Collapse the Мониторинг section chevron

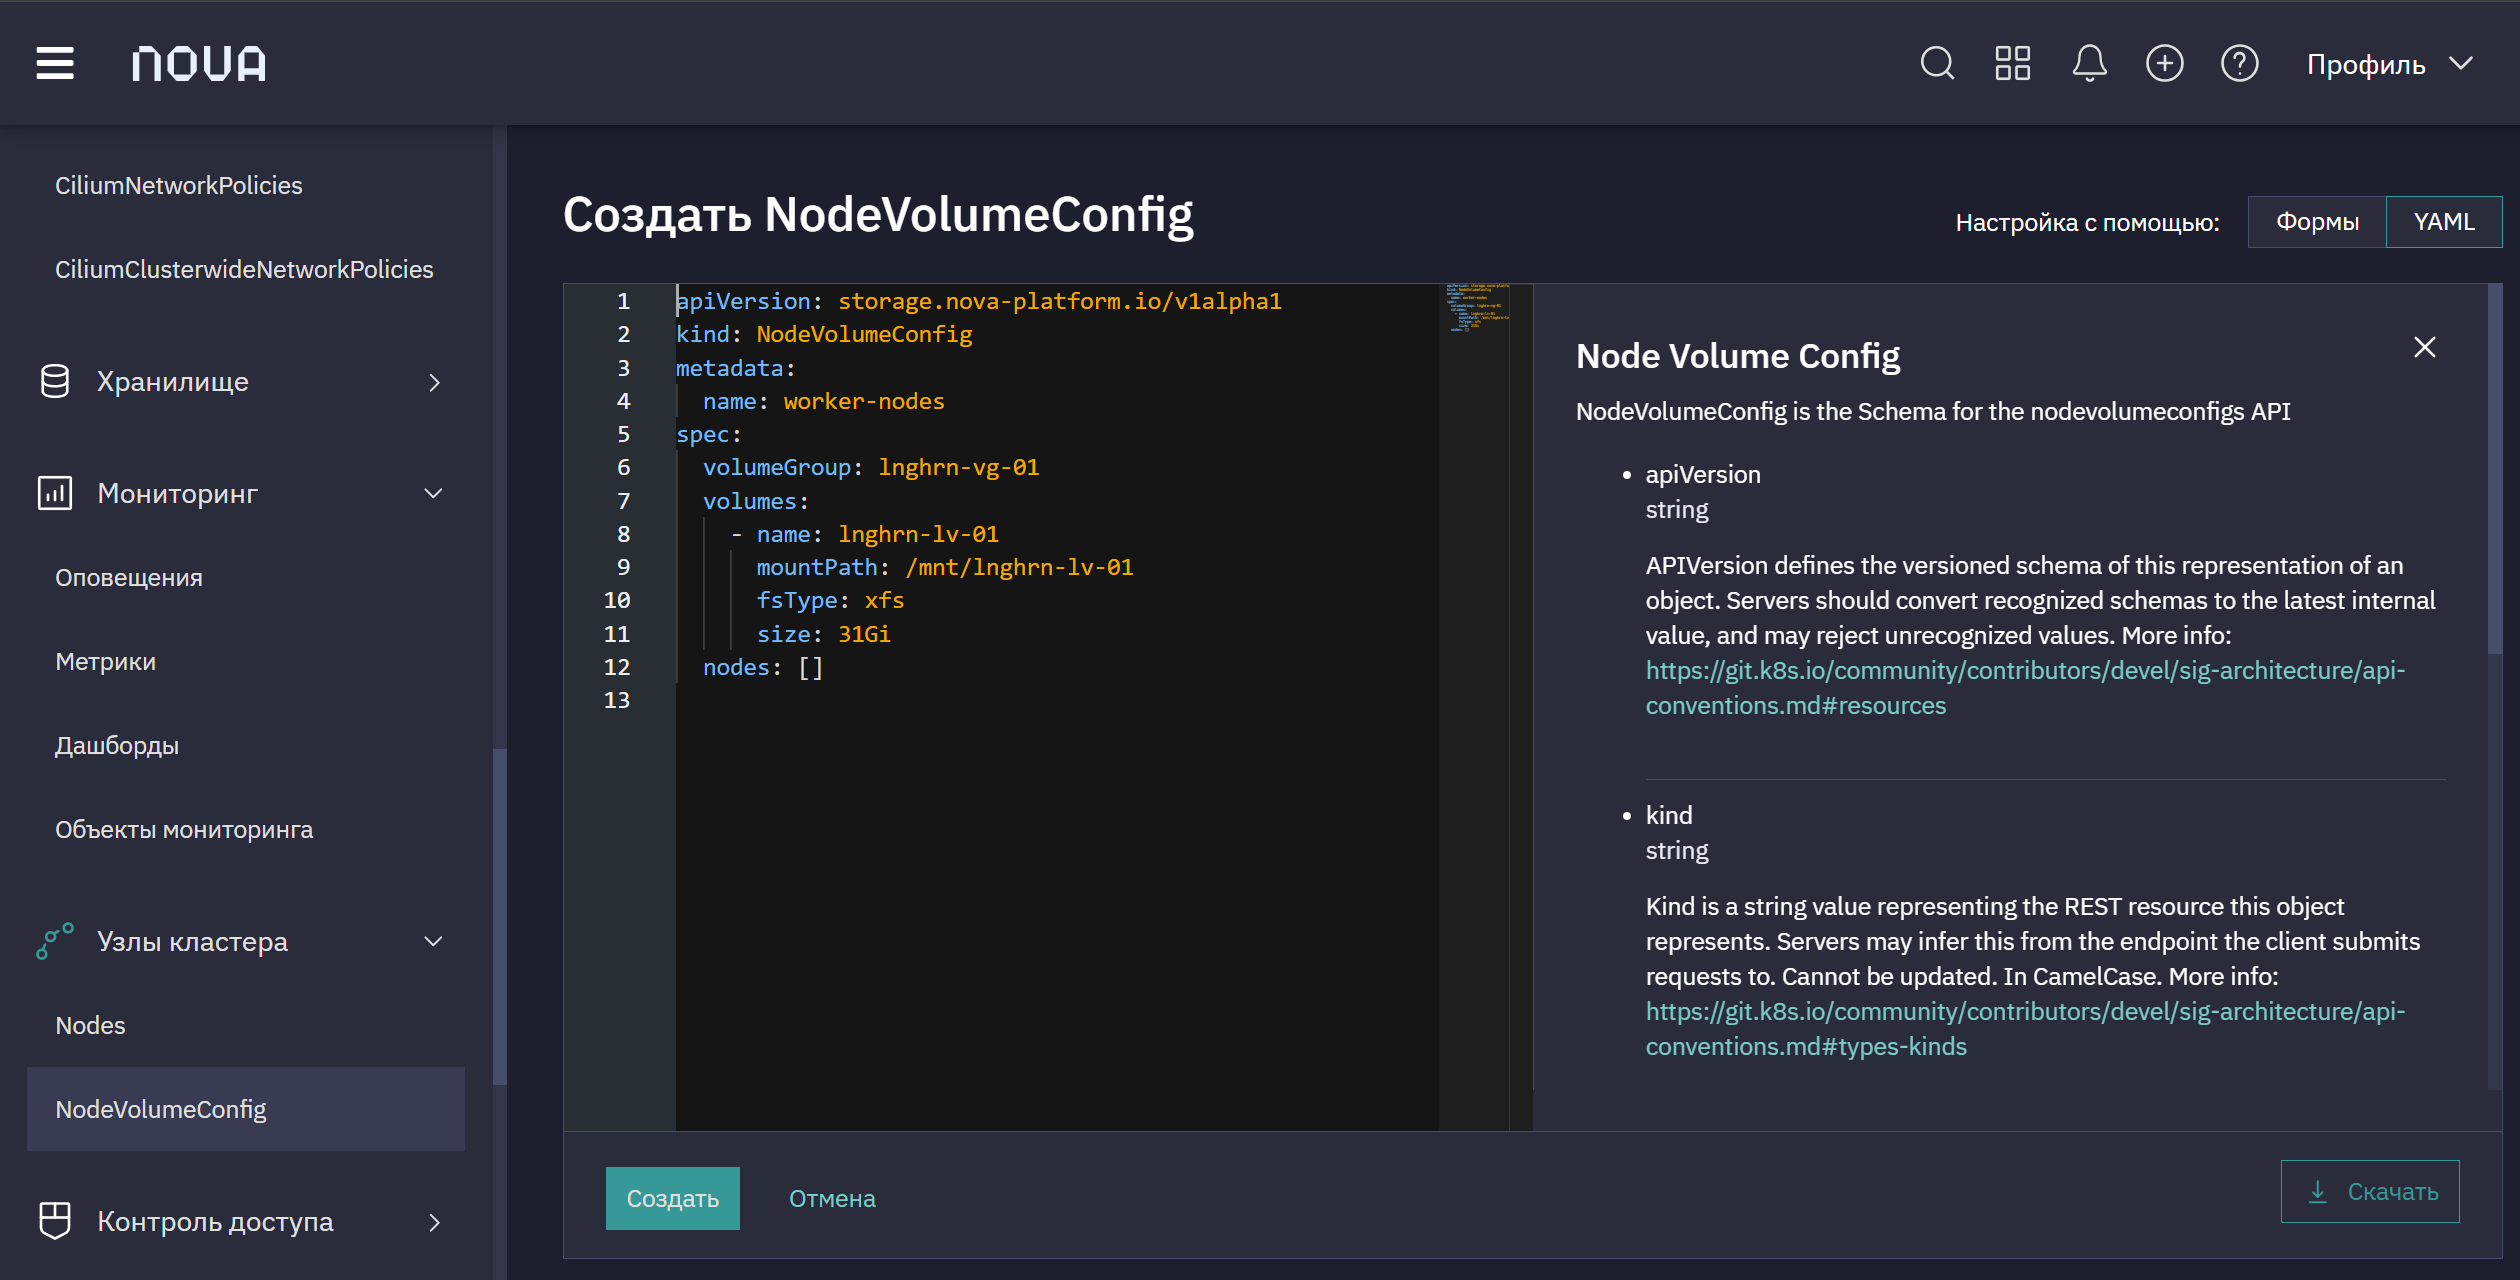(434, 493)
